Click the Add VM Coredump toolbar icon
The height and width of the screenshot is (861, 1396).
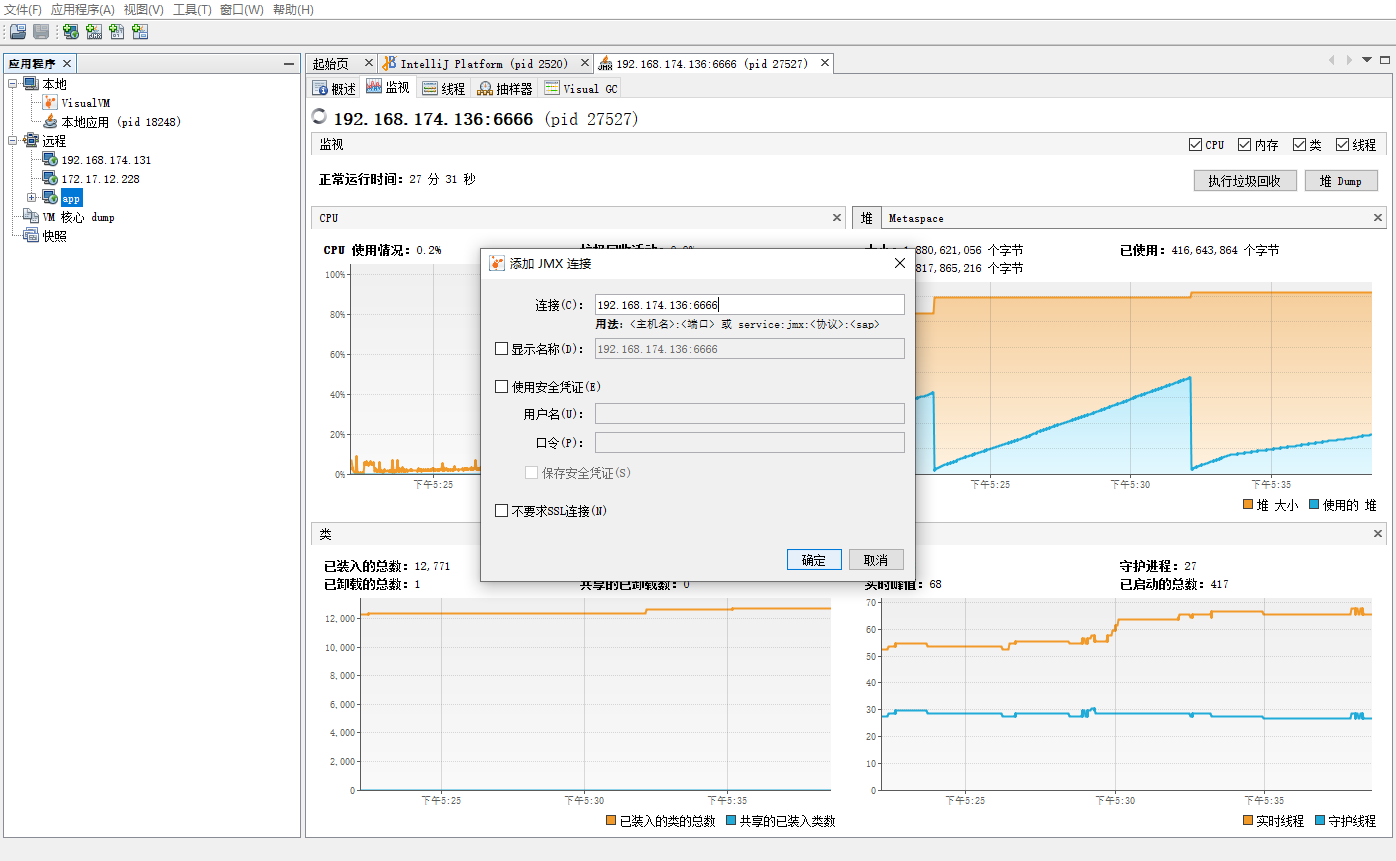[117, 32]
